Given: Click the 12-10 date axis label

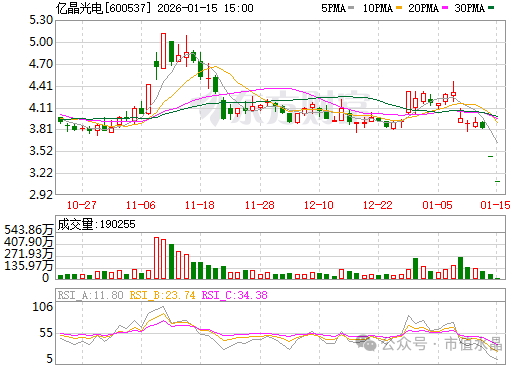Looking at the screenshot, I should (319, 205).
